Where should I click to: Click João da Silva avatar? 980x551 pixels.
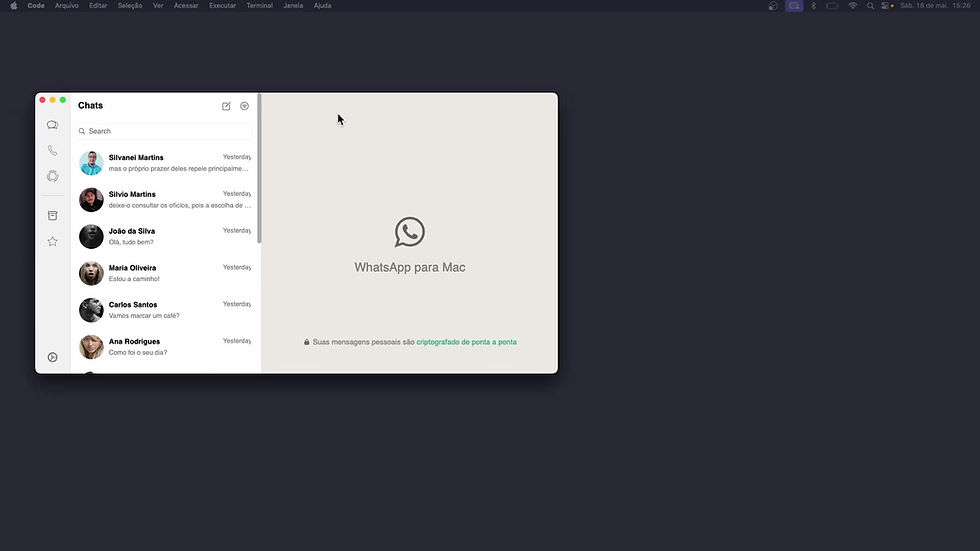91,237
